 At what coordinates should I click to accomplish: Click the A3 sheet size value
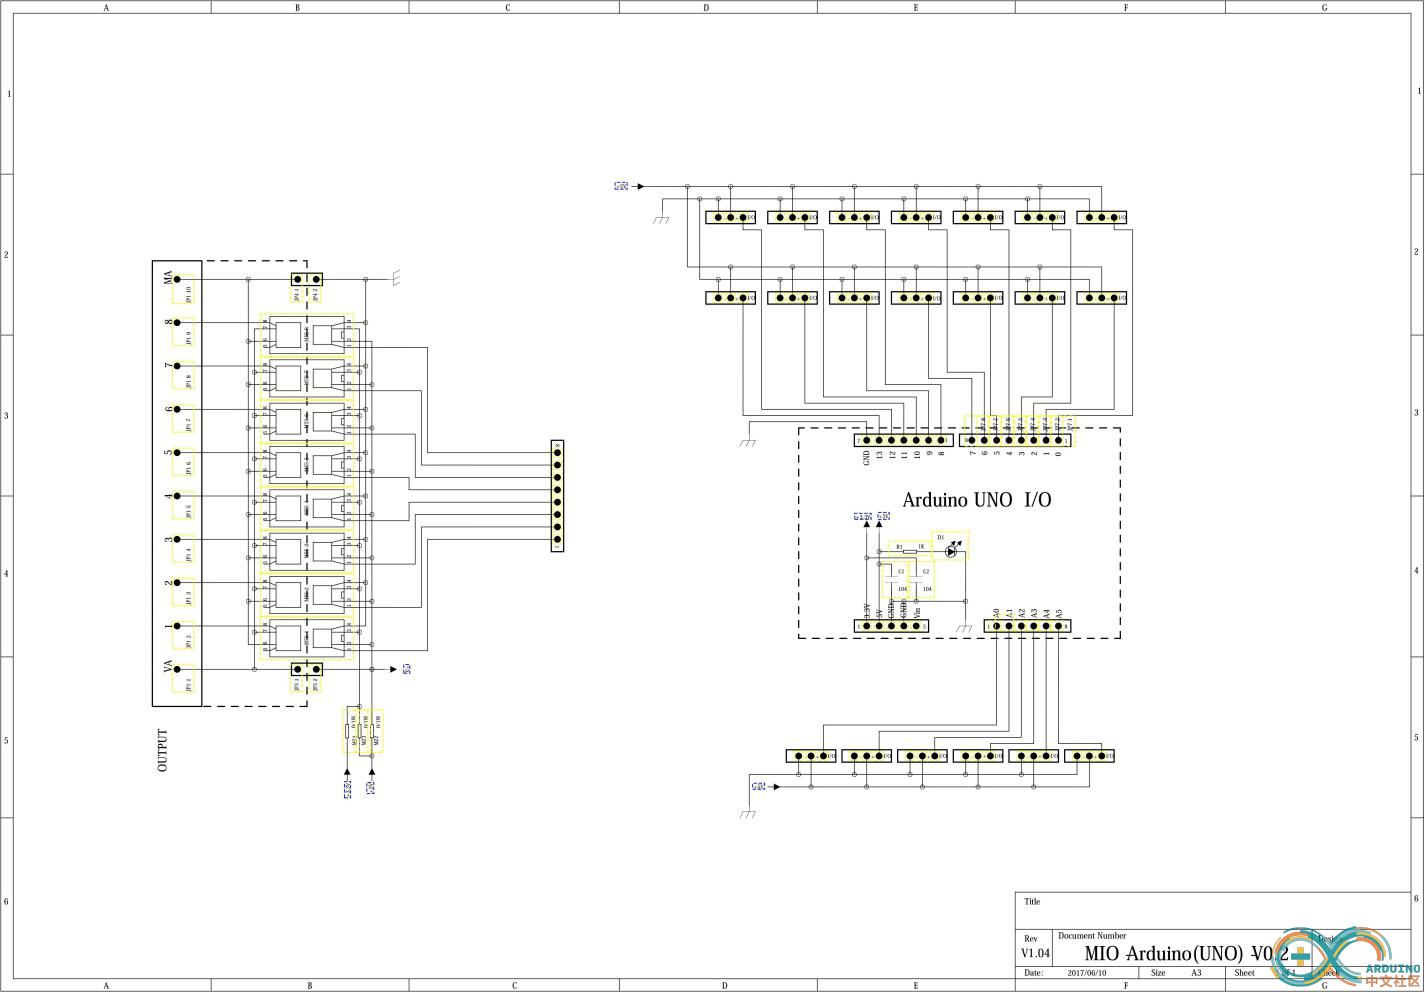pos(1196,972)
